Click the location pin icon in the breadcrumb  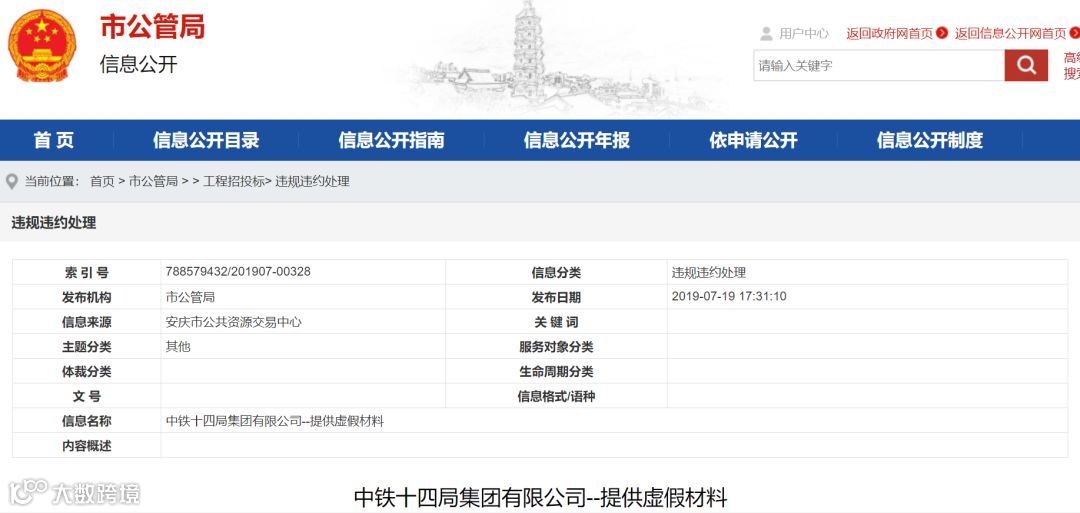tap(12, 182)
